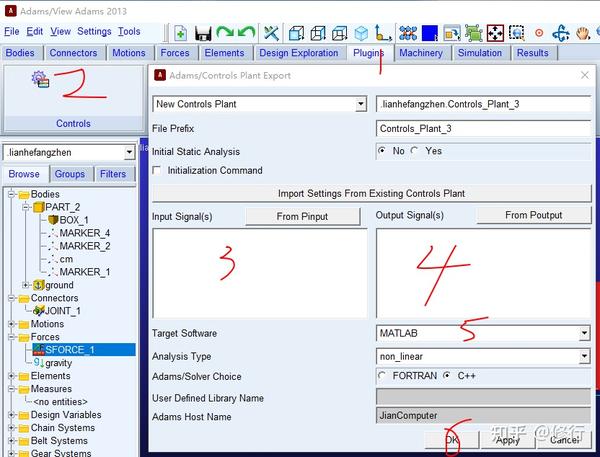Open the blue background color swatch
Viewport: 600px width, 457px height.
pos(429,33)
